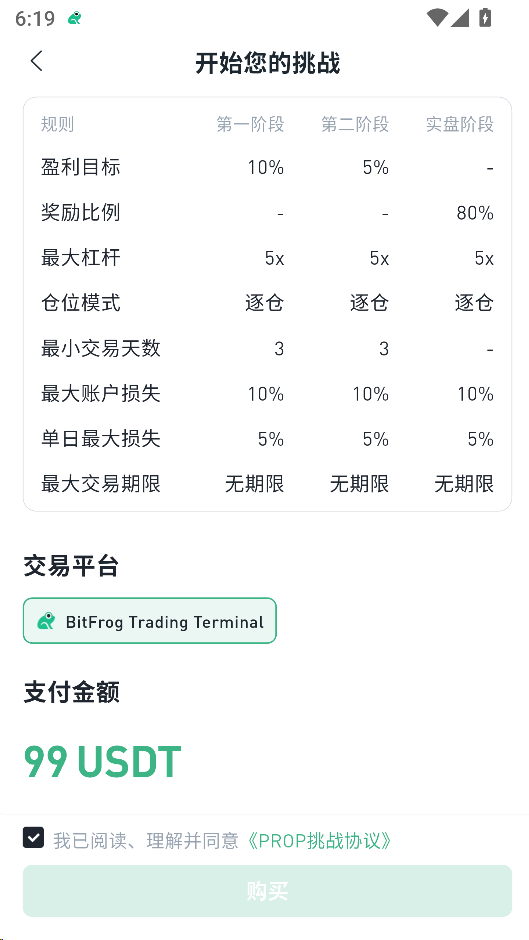Image resolution: width=529 pixels, height=940 pixels.
Task: Click the 实盘阶段 column header
Action: [x=460, y=125]
